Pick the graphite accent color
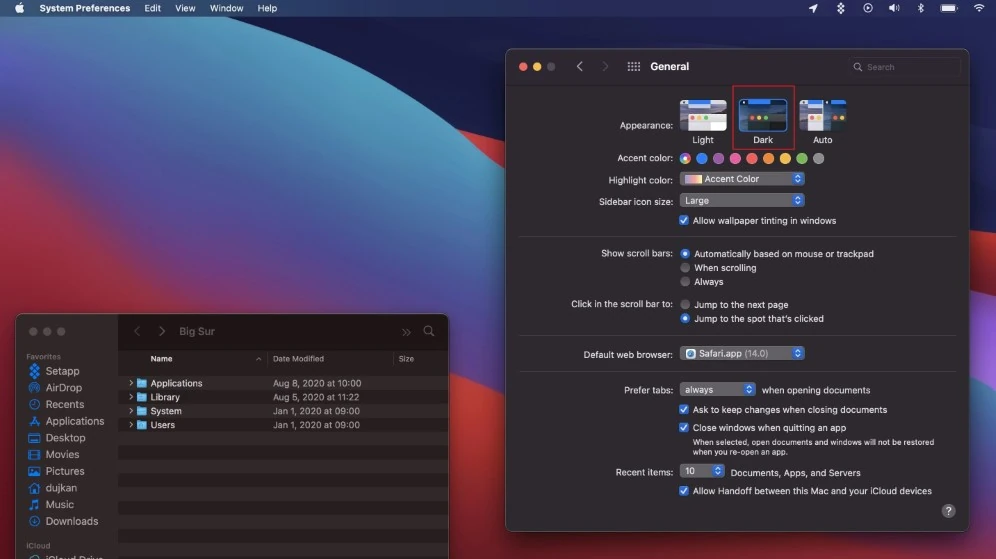Image resolution: width=996 pixels, height=559 pixels. [x=818, y=158]
